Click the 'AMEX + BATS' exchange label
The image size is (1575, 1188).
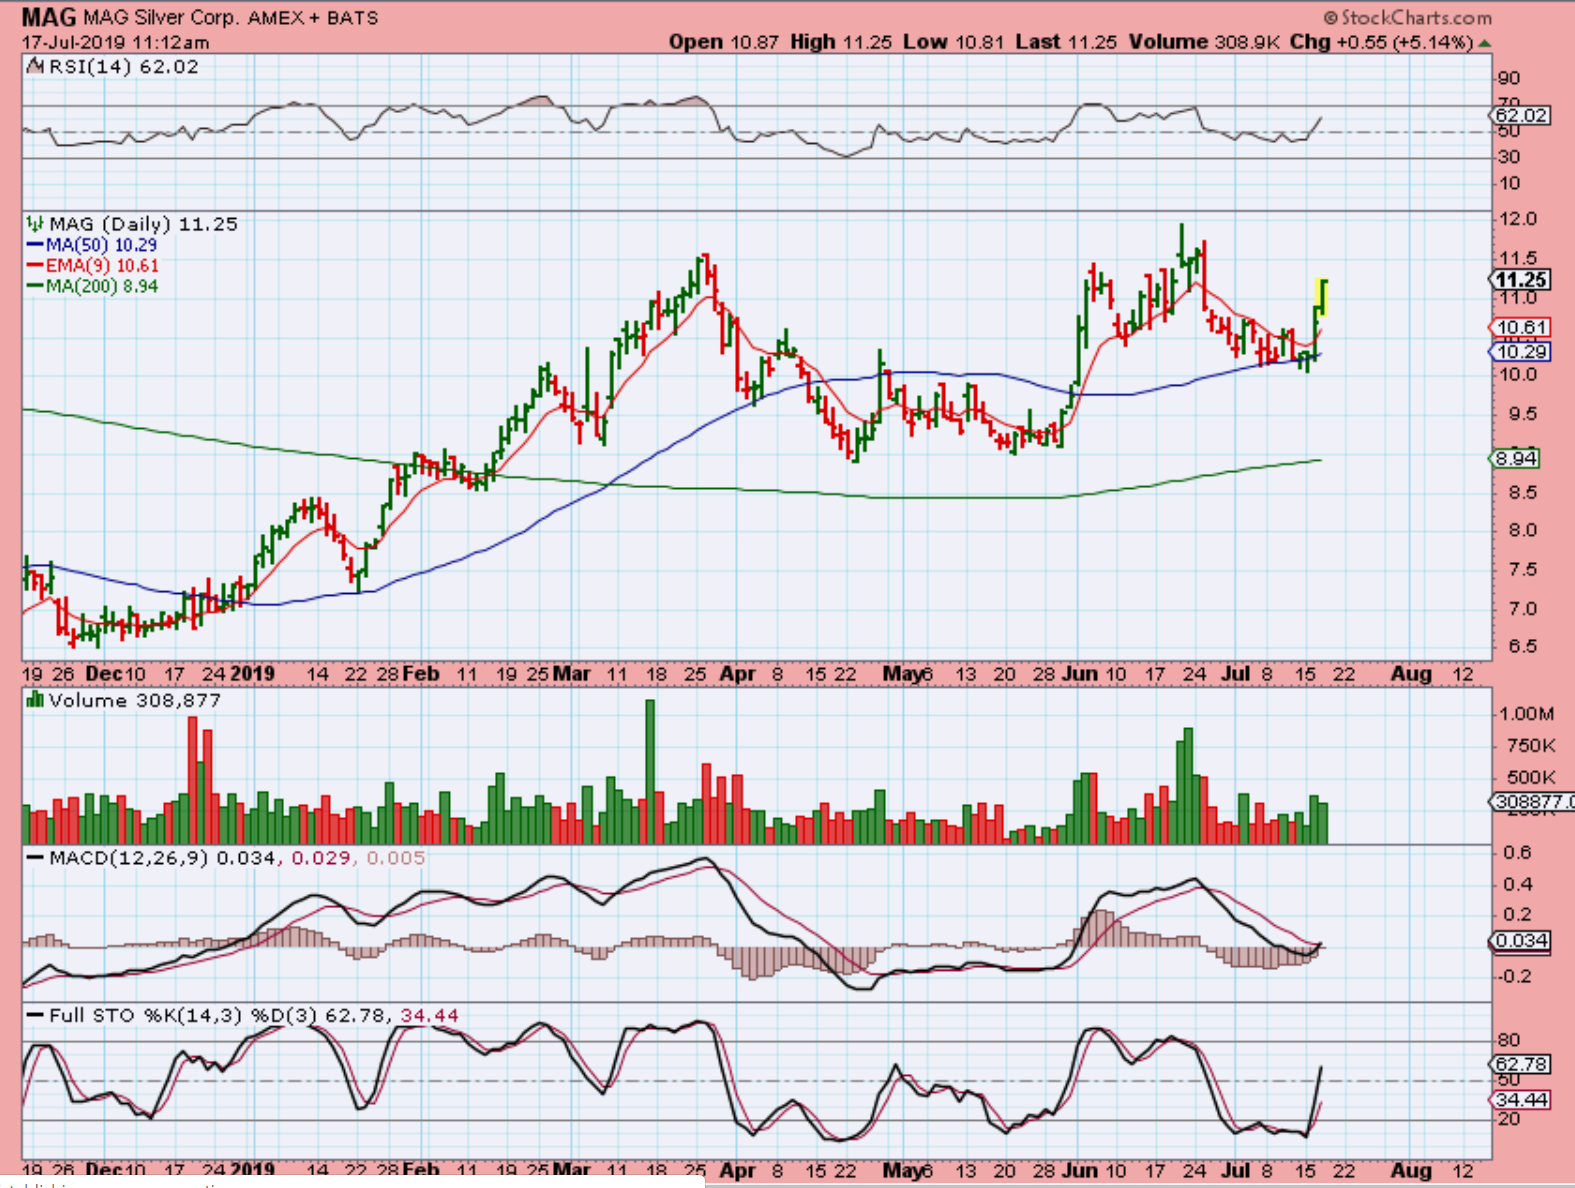[x=313, y=18]
